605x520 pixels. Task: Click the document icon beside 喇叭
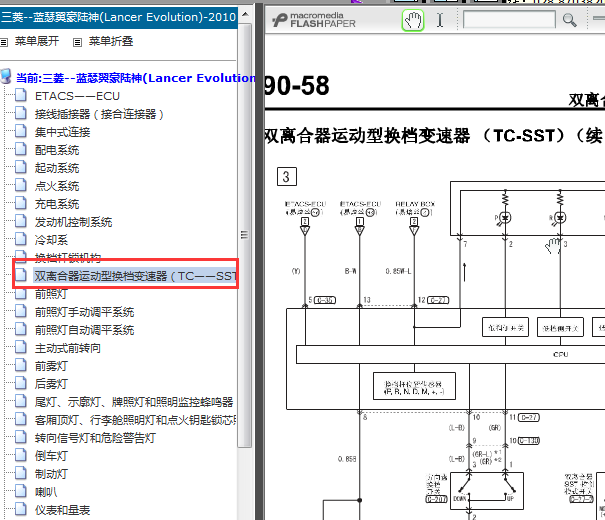tap(21, 491)
